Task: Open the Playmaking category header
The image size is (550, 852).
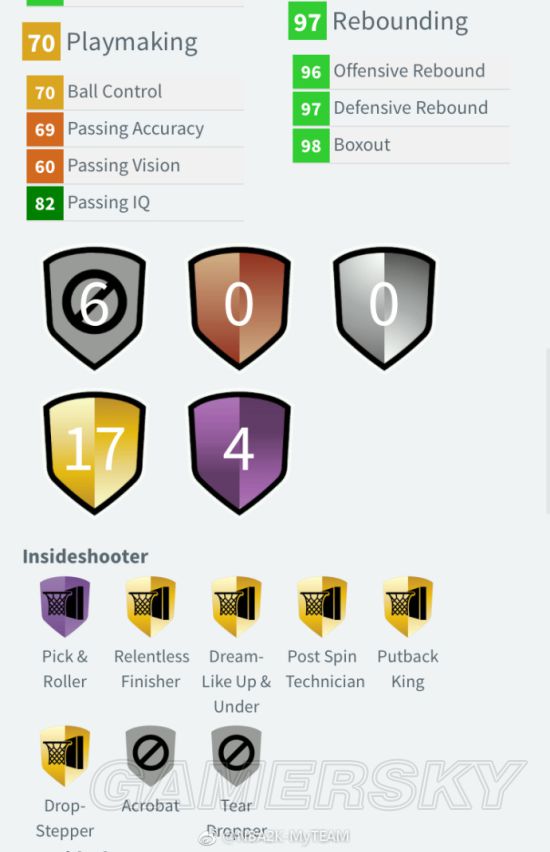Action: [110, 42]
